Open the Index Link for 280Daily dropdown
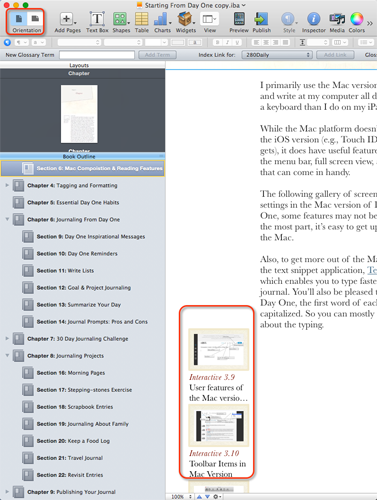 pos(277,55)
